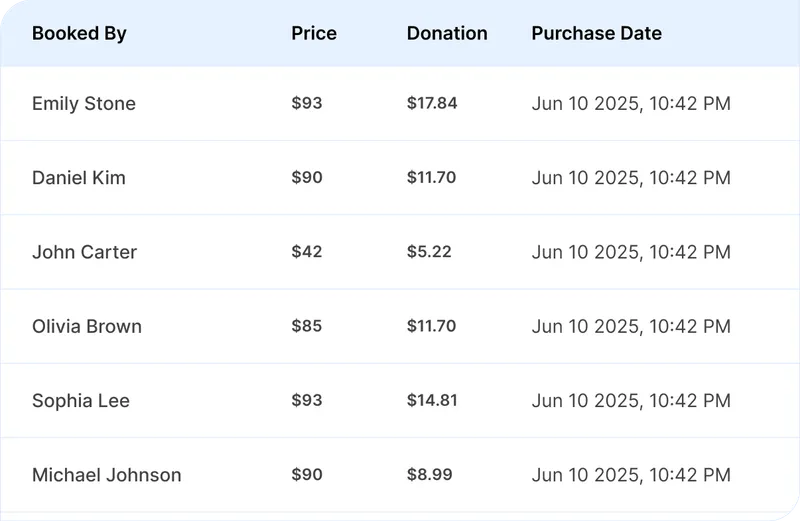Click Michael Johnson's name
The height and width of the screenshot is (521, 800).
point(107,475)
